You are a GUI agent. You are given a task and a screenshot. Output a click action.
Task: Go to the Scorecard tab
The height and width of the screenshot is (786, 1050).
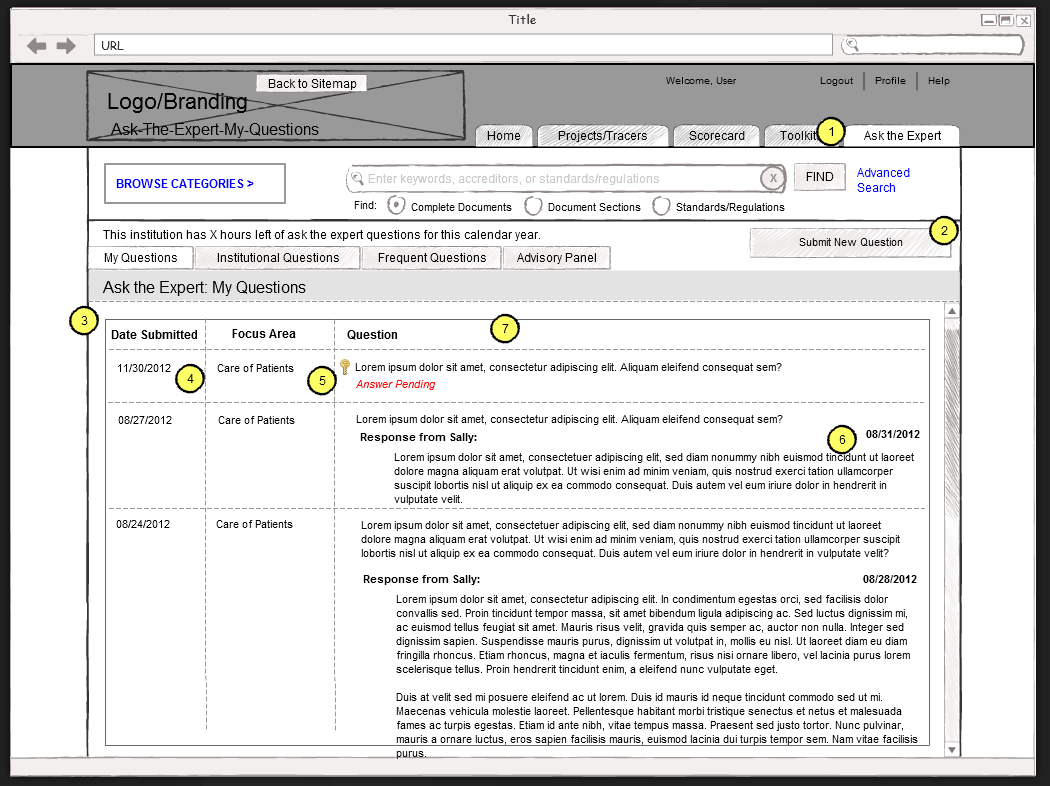(717, 136)
